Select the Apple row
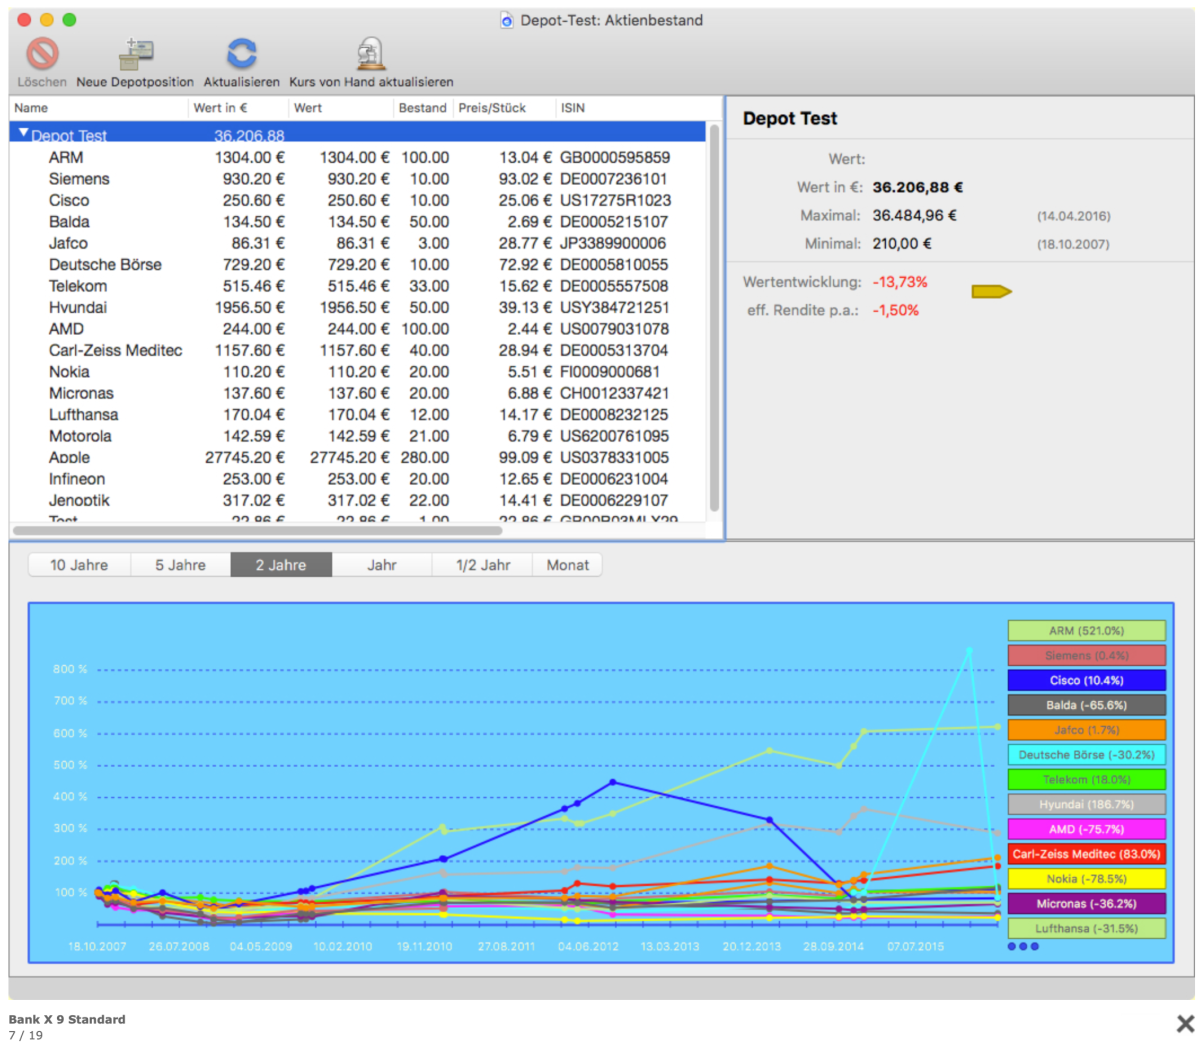 point(358,457)
